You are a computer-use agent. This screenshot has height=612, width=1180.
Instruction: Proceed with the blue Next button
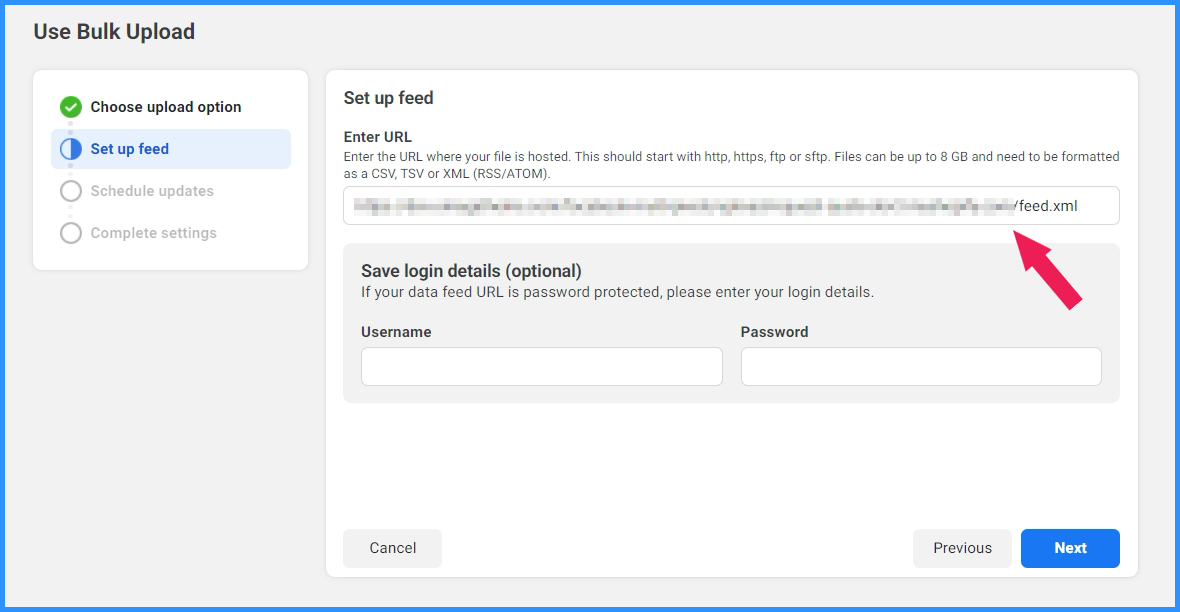point(1070,548)
